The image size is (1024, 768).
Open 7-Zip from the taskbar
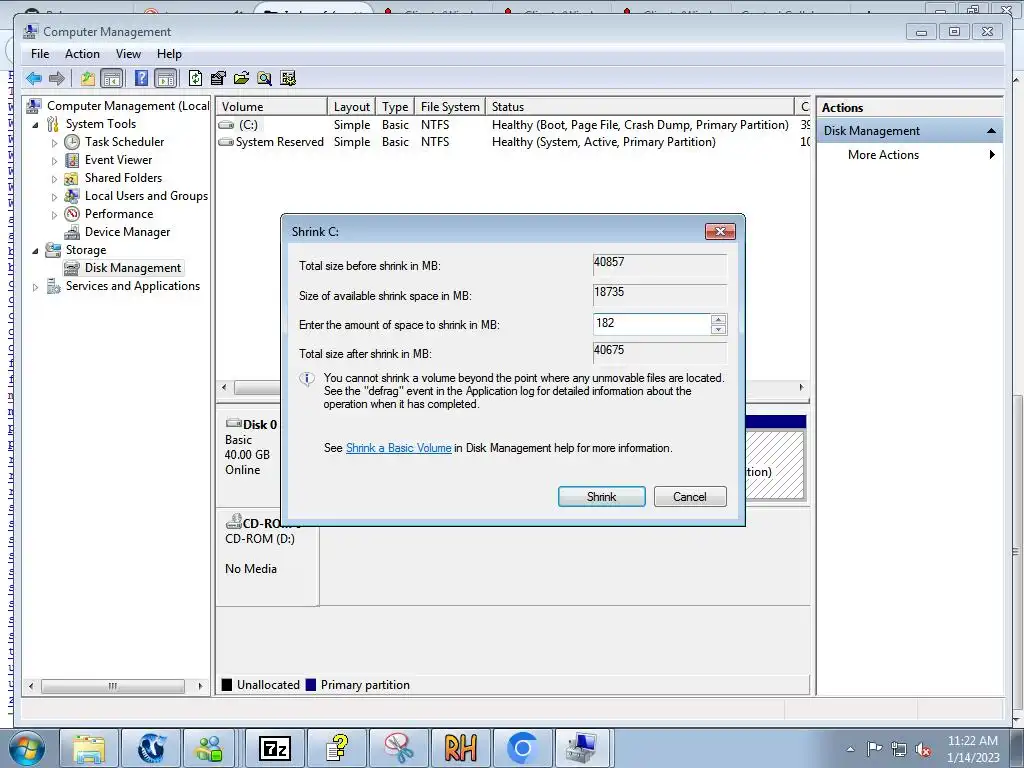[x=275, y=748]
